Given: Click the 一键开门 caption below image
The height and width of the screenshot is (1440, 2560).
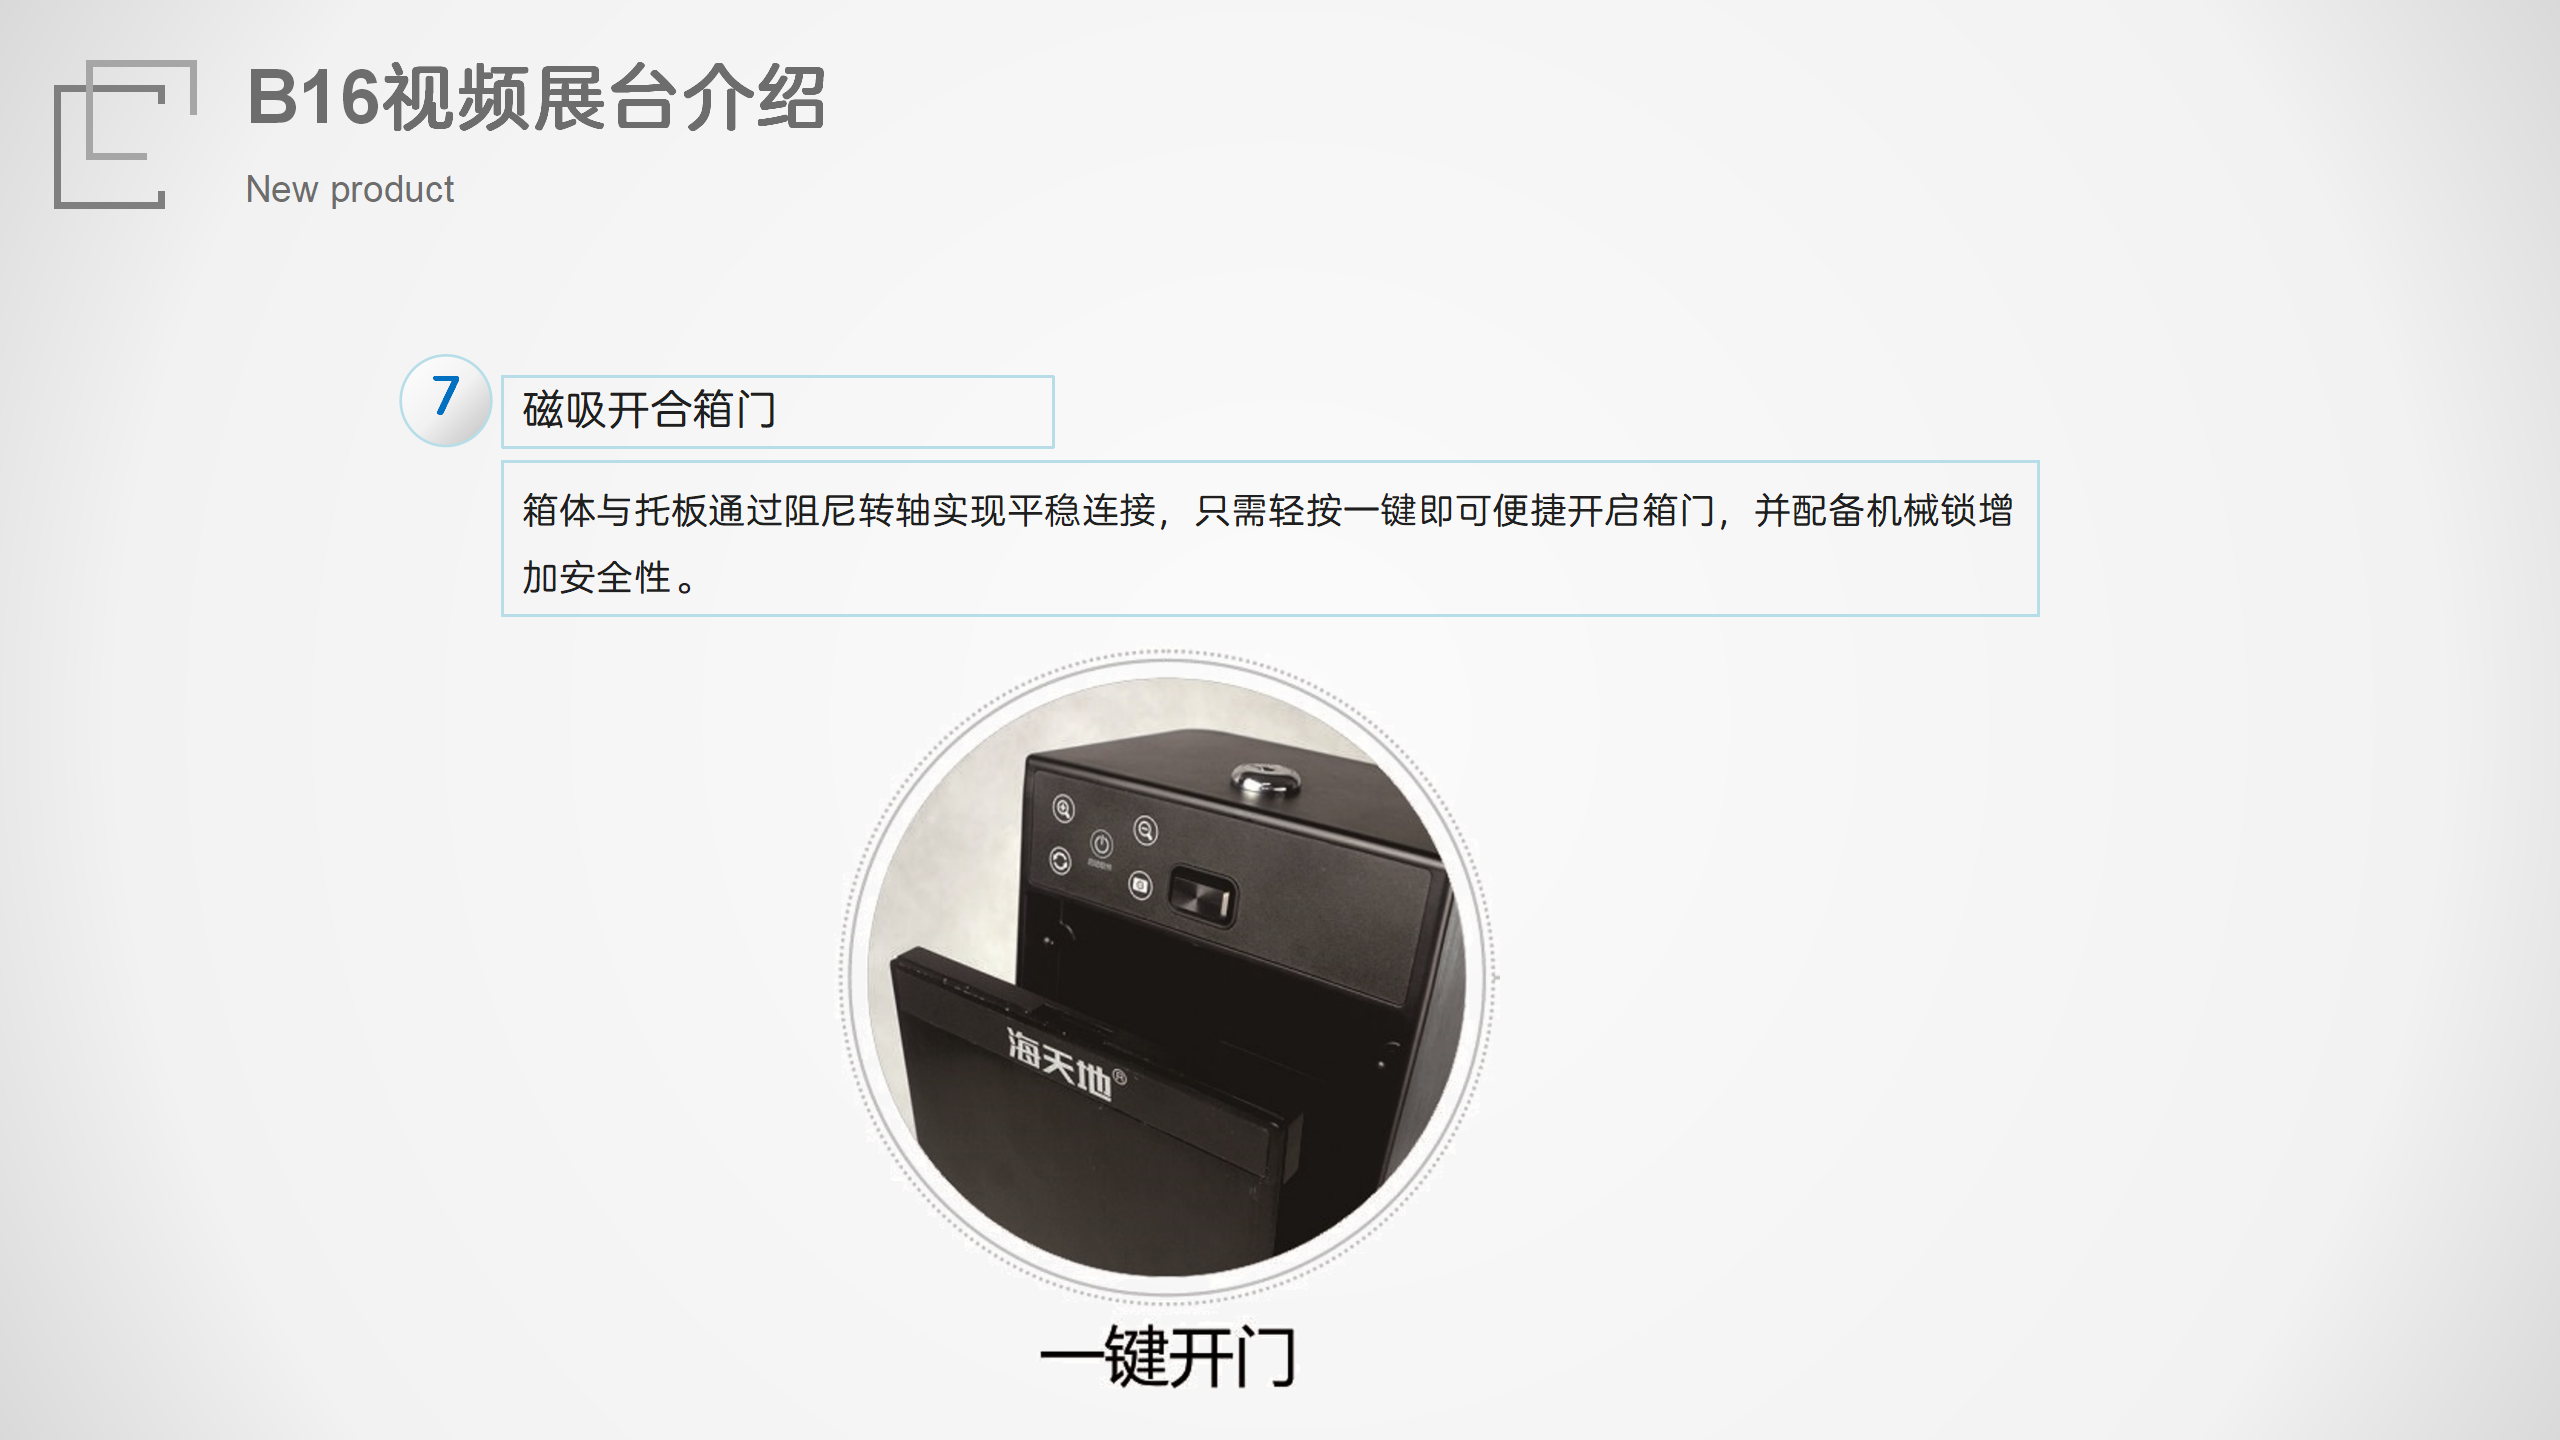Looking at the screenshot, I should click(1168, 1357).
